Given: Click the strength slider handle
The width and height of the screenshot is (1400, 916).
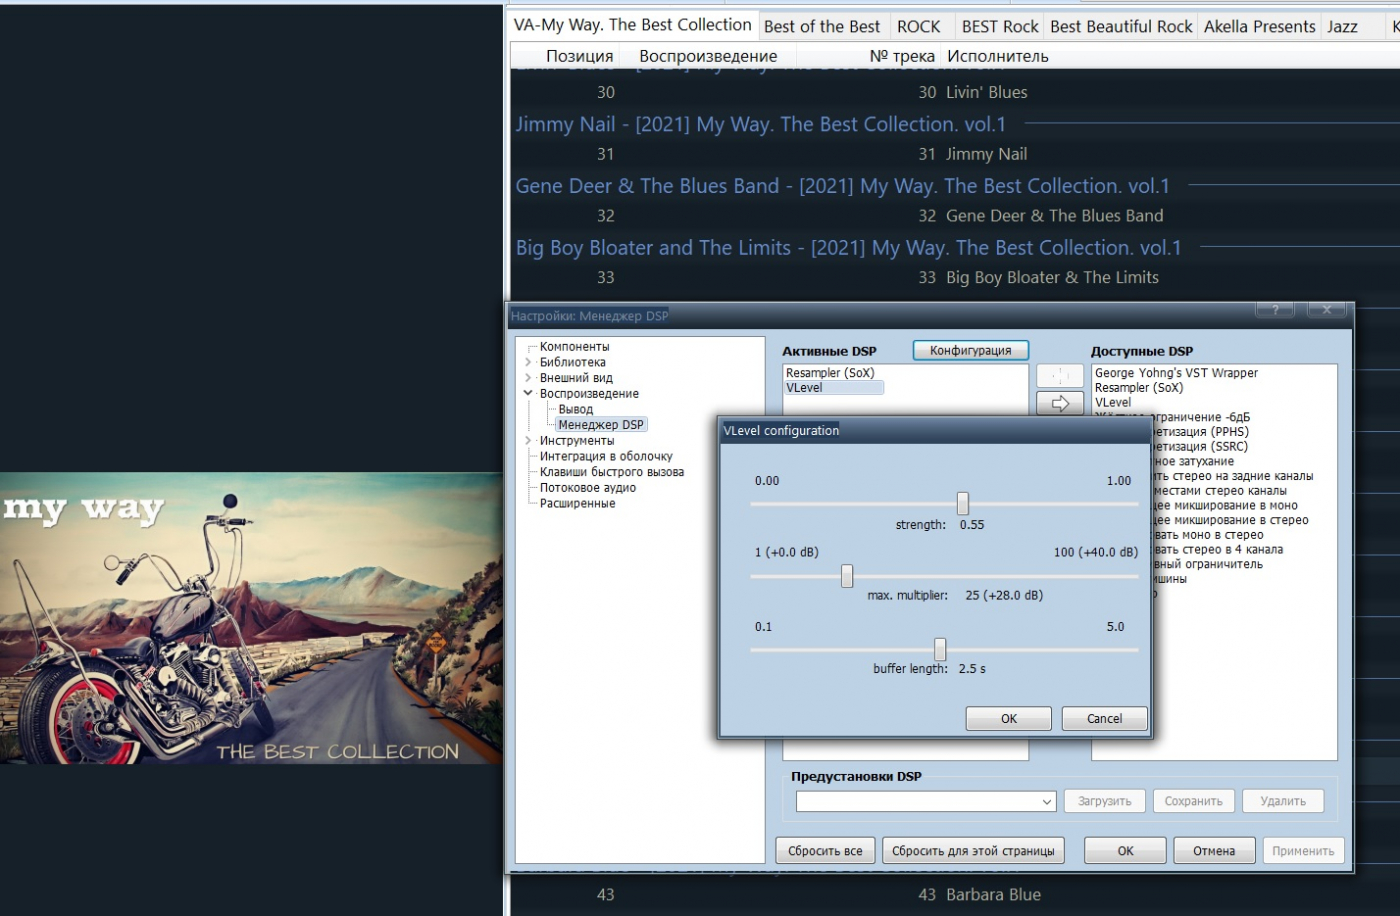Looking at the screenshot, I should (x=962, y=503).
